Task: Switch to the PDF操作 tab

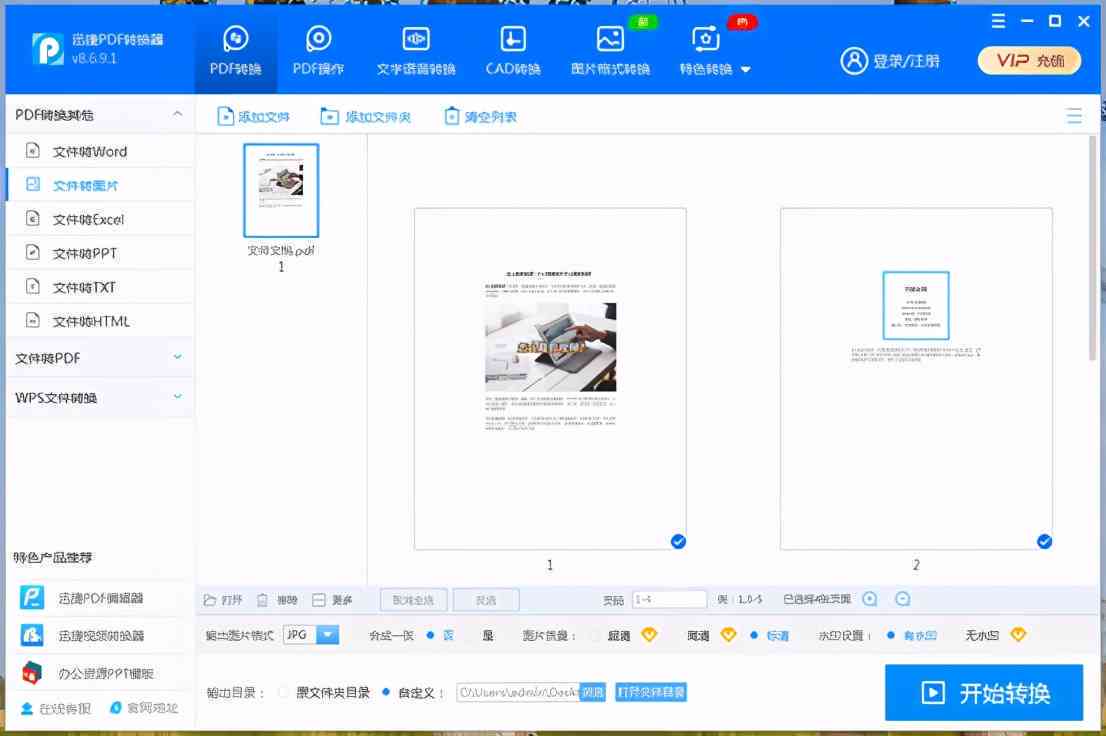Action: (318, 51)
